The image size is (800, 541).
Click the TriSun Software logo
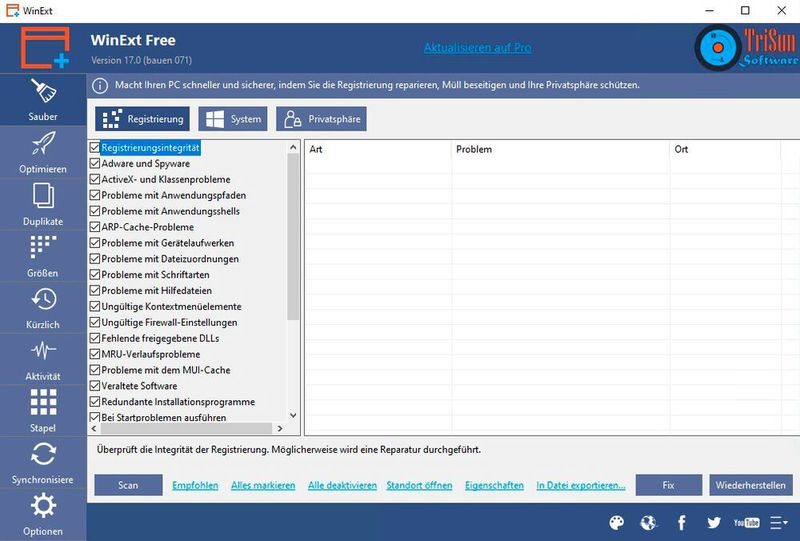746,48
